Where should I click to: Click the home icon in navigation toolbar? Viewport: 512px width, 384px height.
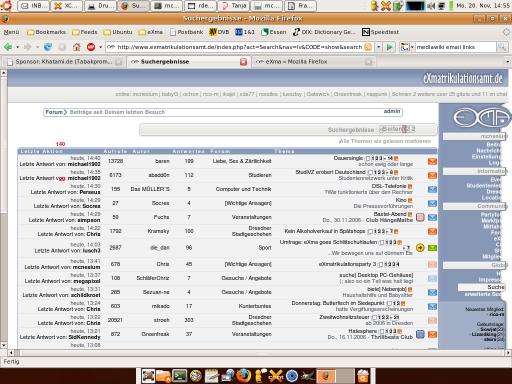click(77, 47)
